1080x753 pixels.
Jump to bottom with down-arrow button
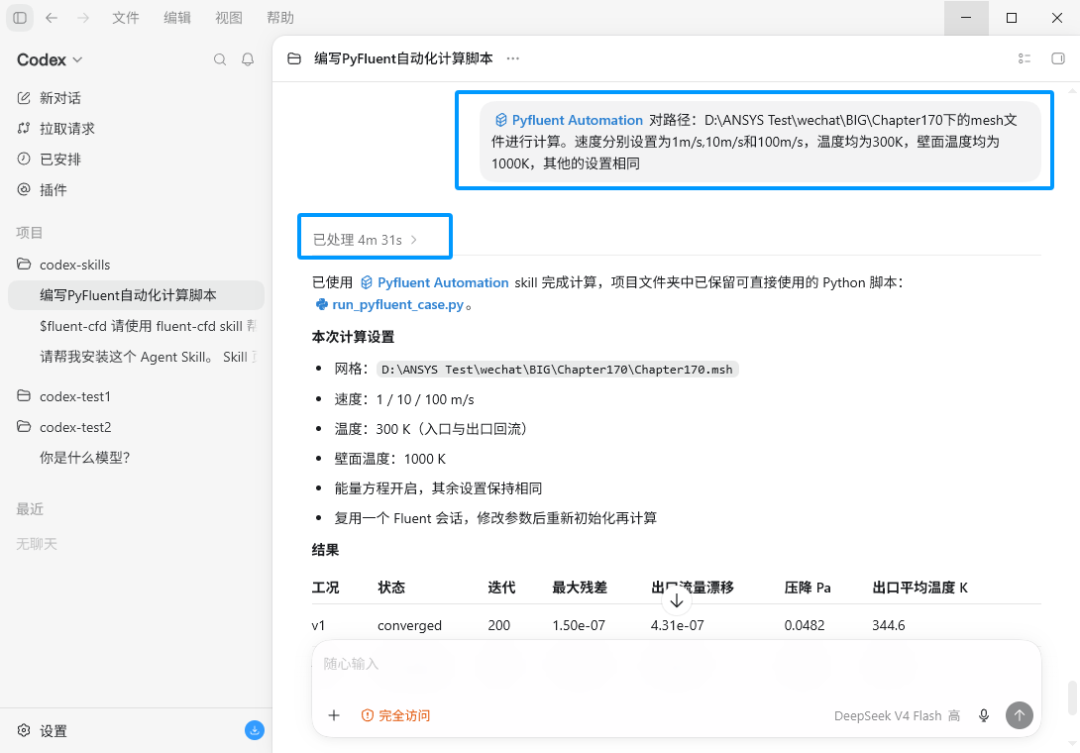tap(676, 601)
